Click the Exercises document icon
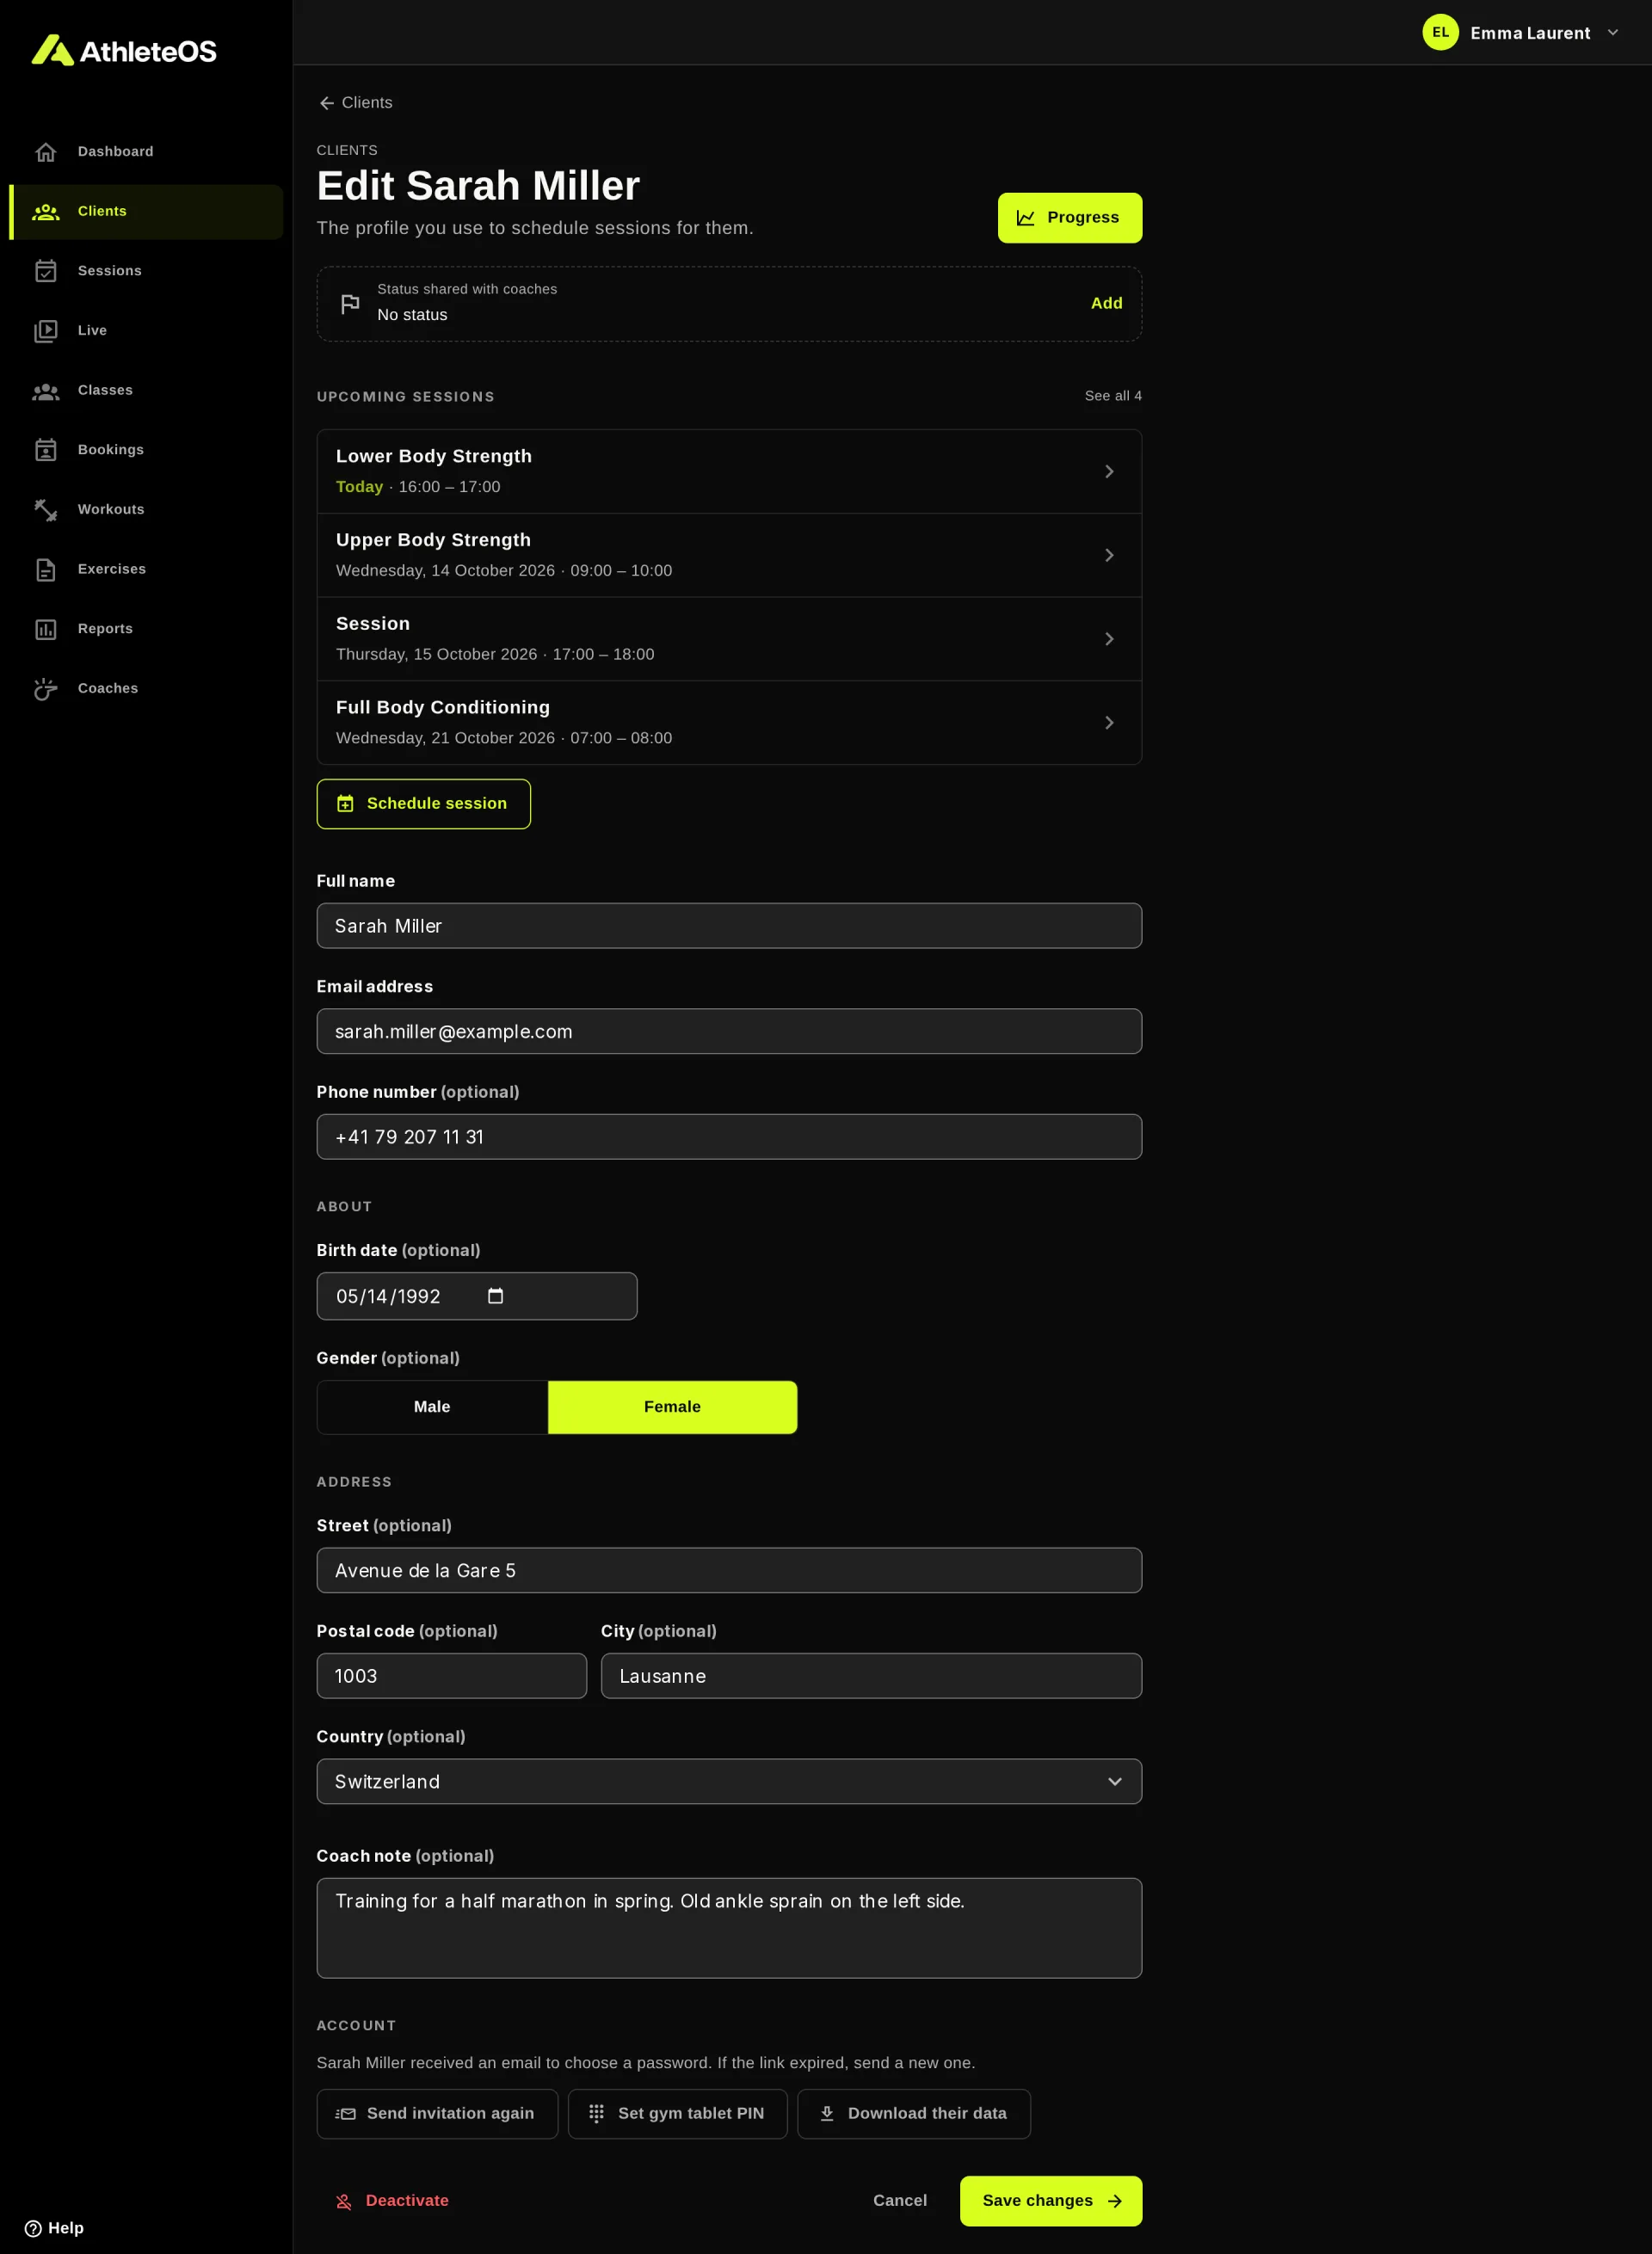This screenshot has width=1652, height=2254. point(46,569)
